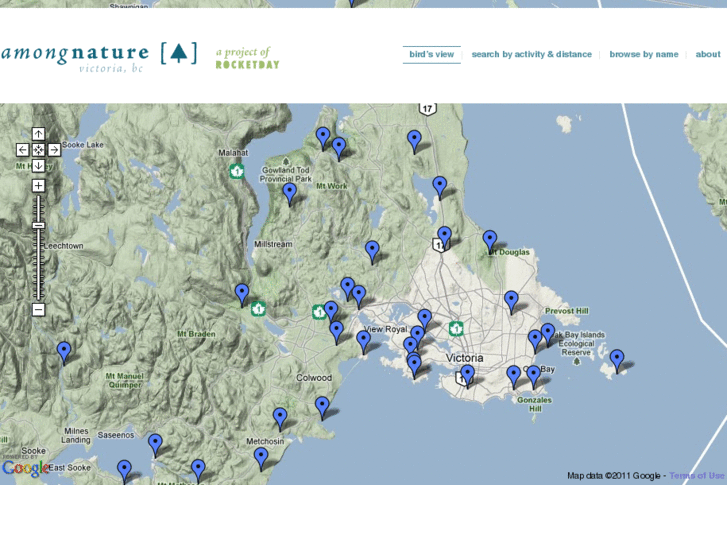
Task: Open the bird's view tab
Action: [432, 54]
